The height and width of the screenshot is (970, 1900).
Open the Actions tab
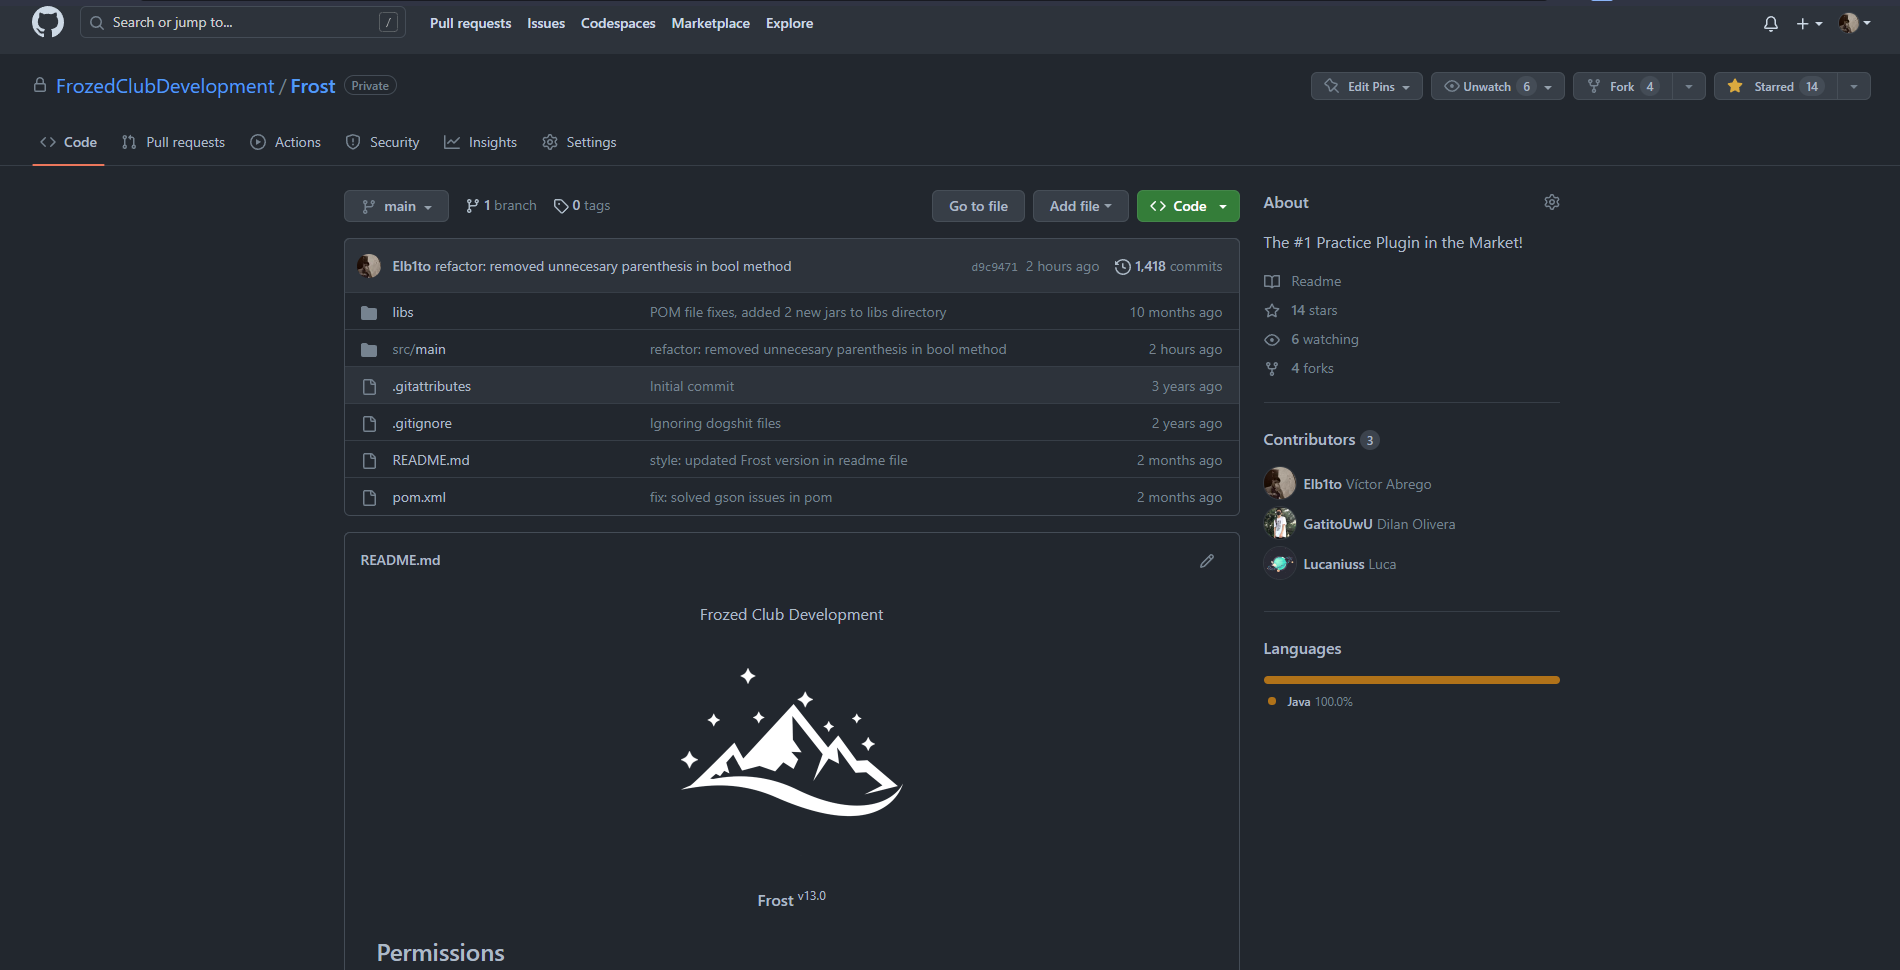286,142
